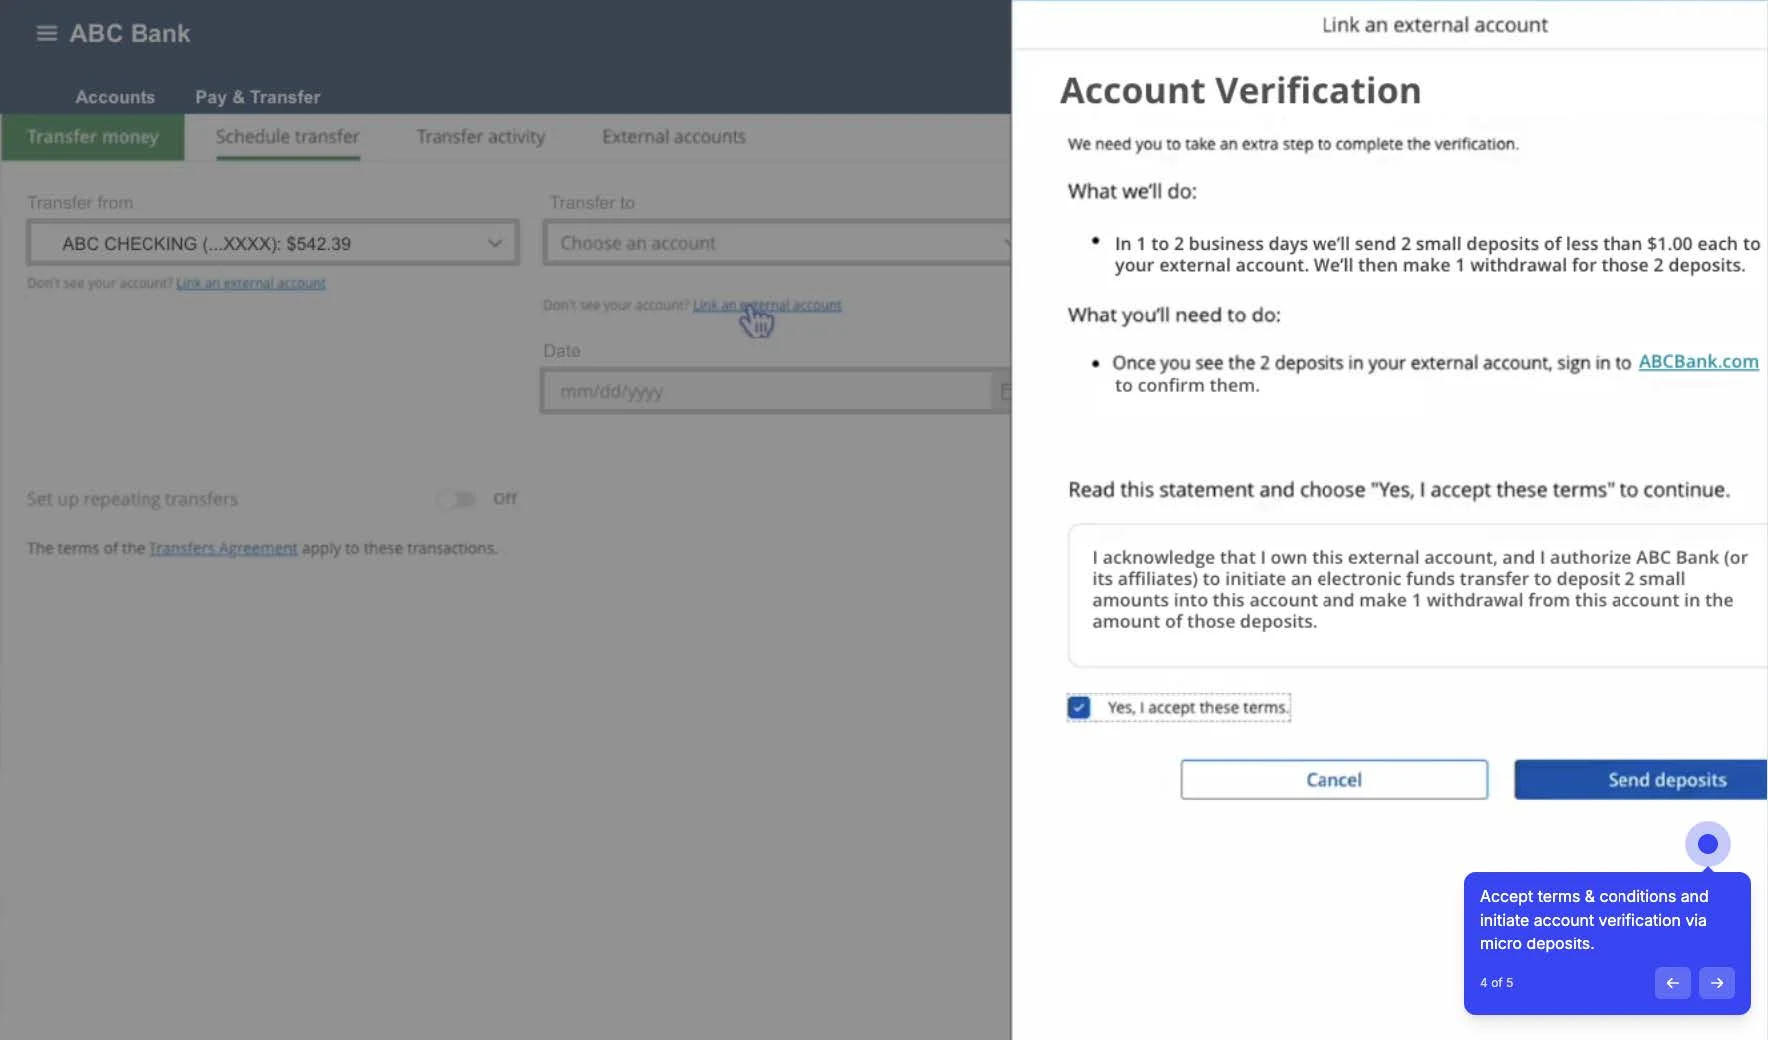Switch to the Transfer activity tab
The image size is (1768, 1040).
481,137
